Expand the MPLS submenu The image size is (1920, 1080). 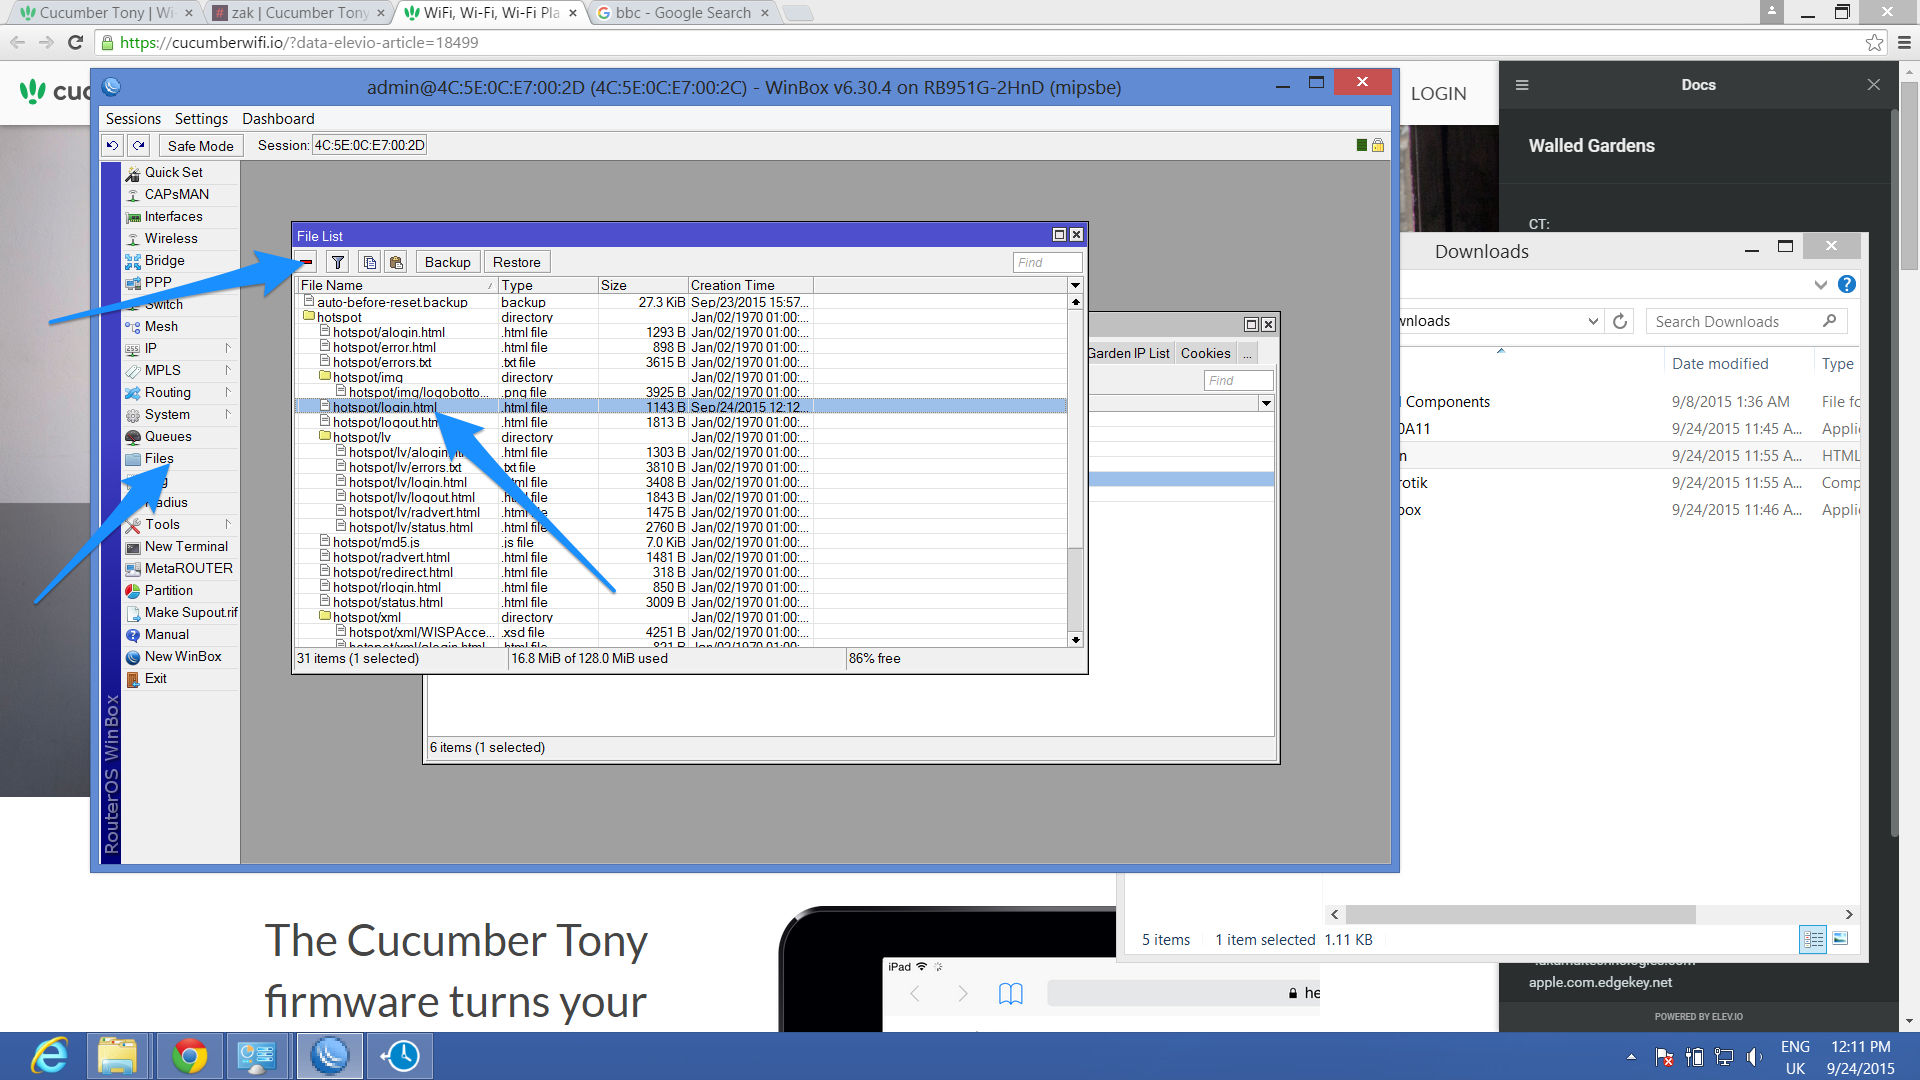[228, 370]
